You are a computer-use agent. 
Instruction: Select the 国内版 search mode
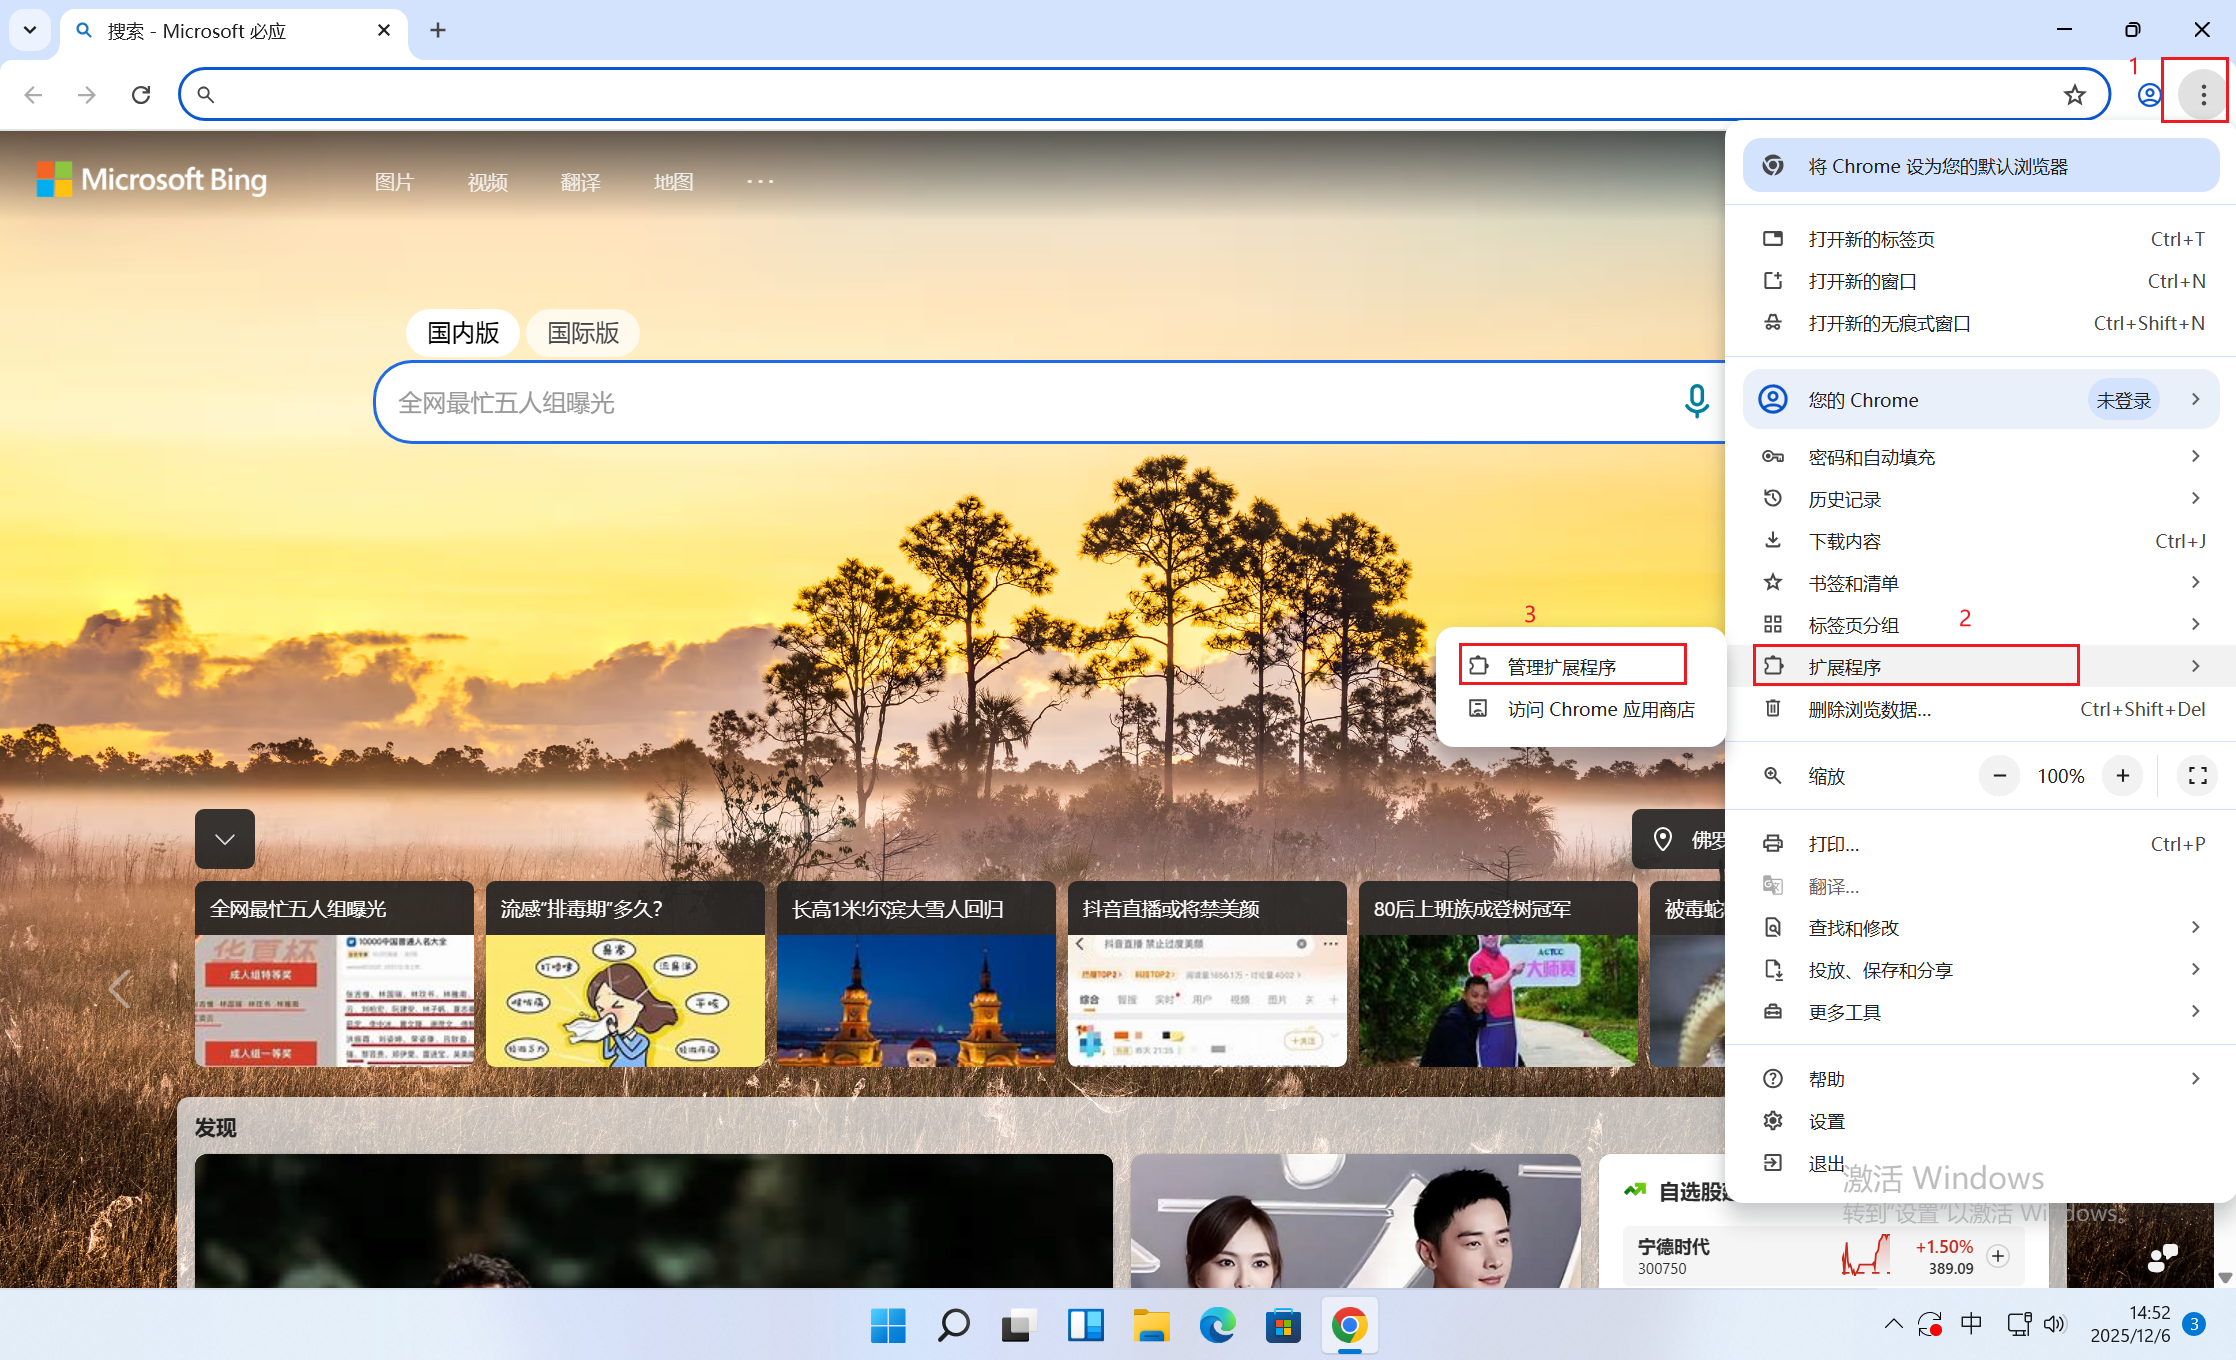click(463, 333)
